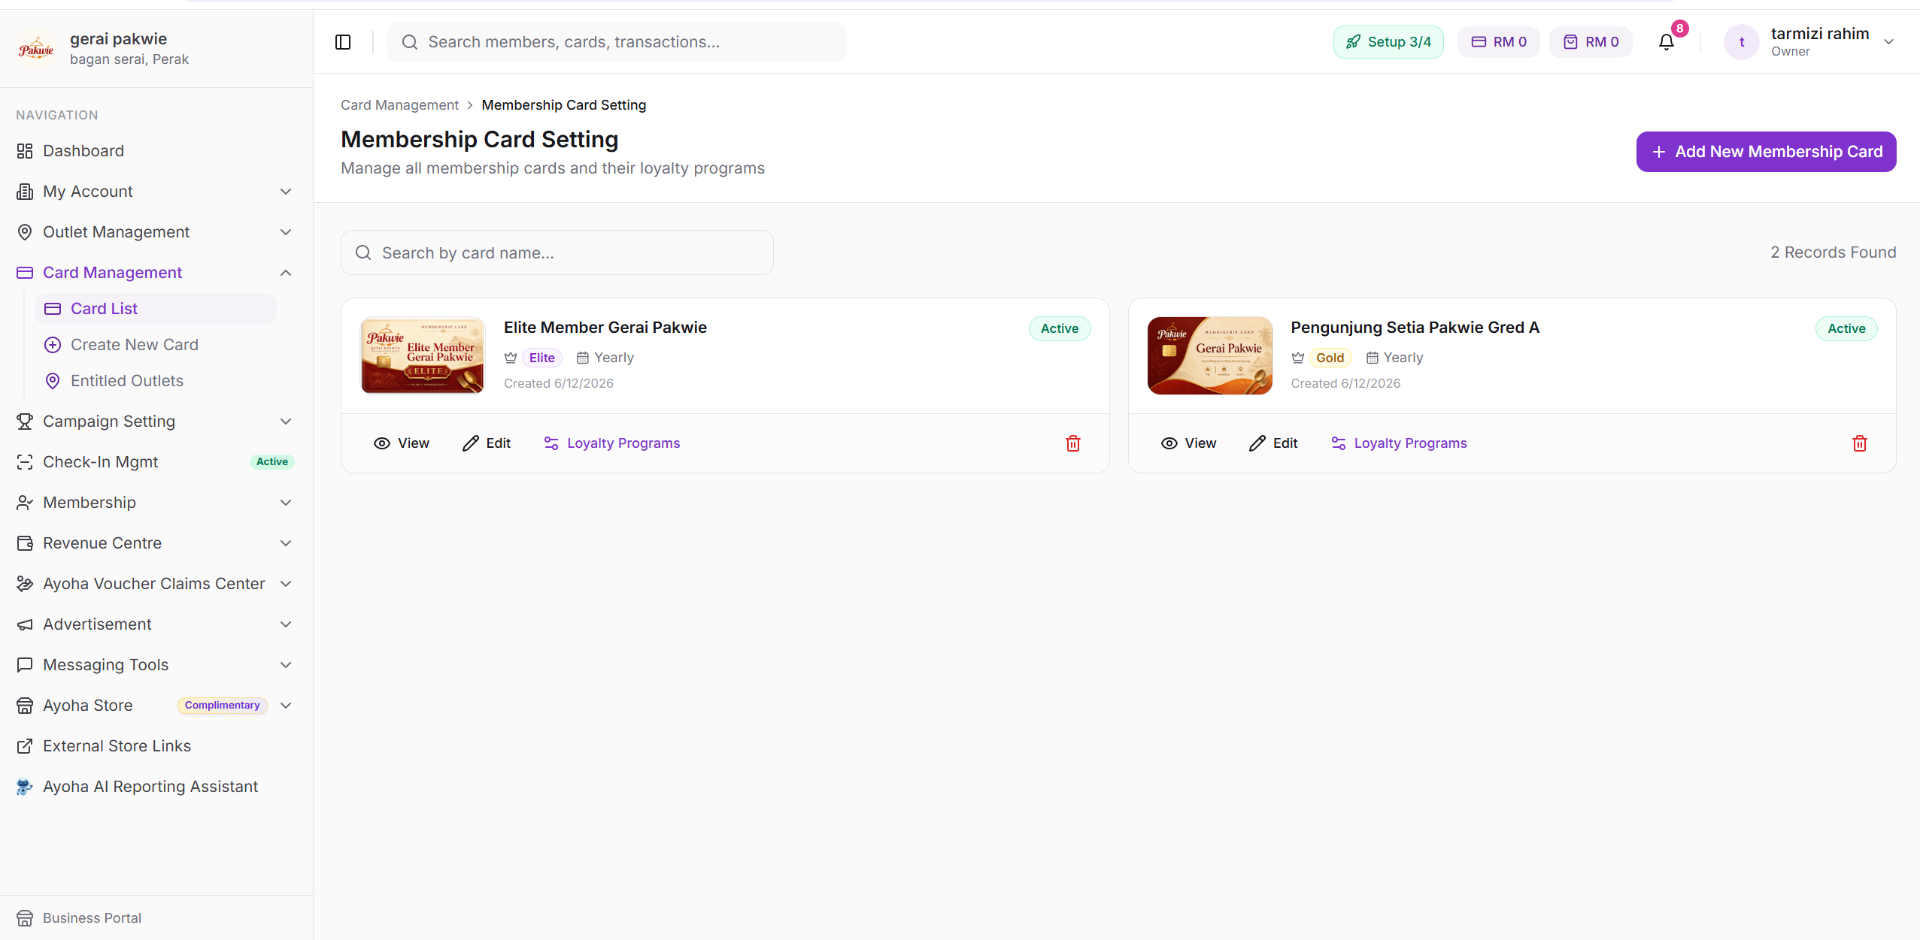The image size is (1920, 940).
Task: Toggle the sidebar collapse icon
Action: [343, 42]
